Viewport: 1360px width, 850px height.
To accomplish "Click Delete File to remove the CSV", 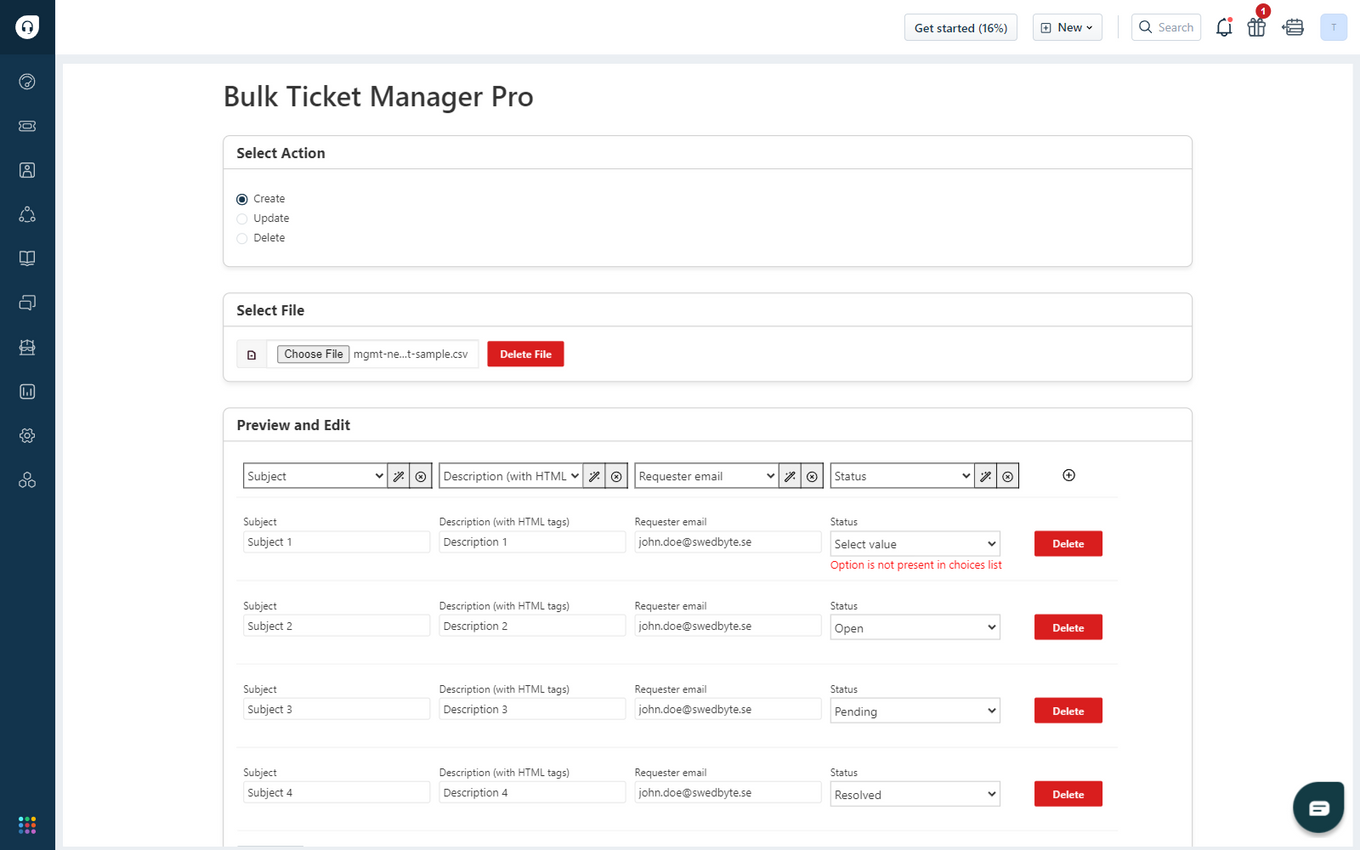I will (x=525, y=353).
